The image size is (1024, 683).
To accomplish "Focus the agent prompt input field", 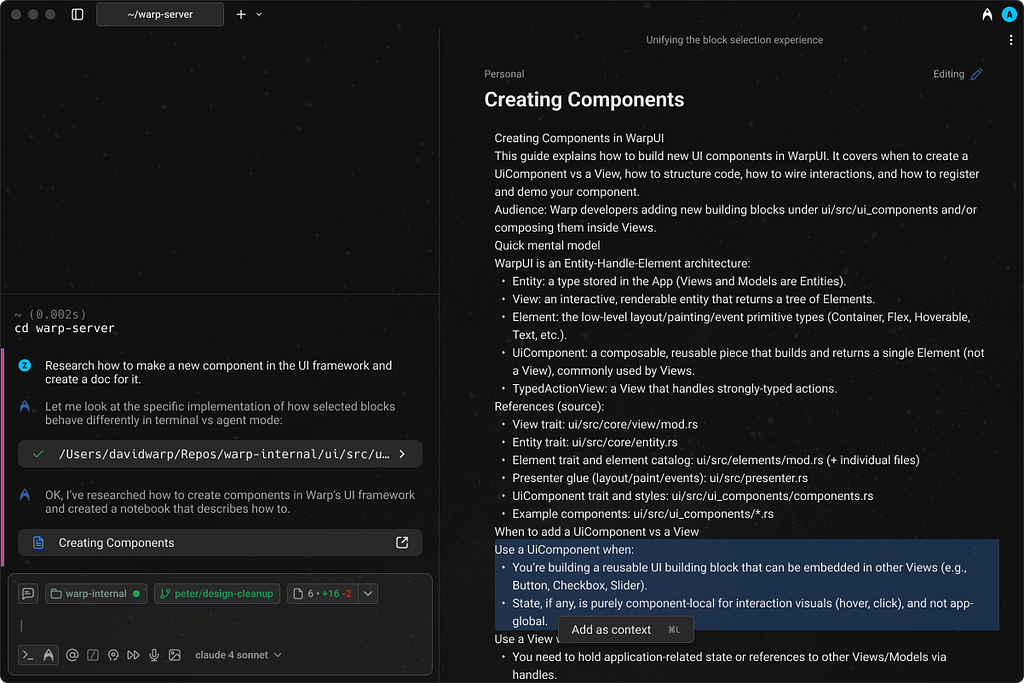I will pos(220,626).
